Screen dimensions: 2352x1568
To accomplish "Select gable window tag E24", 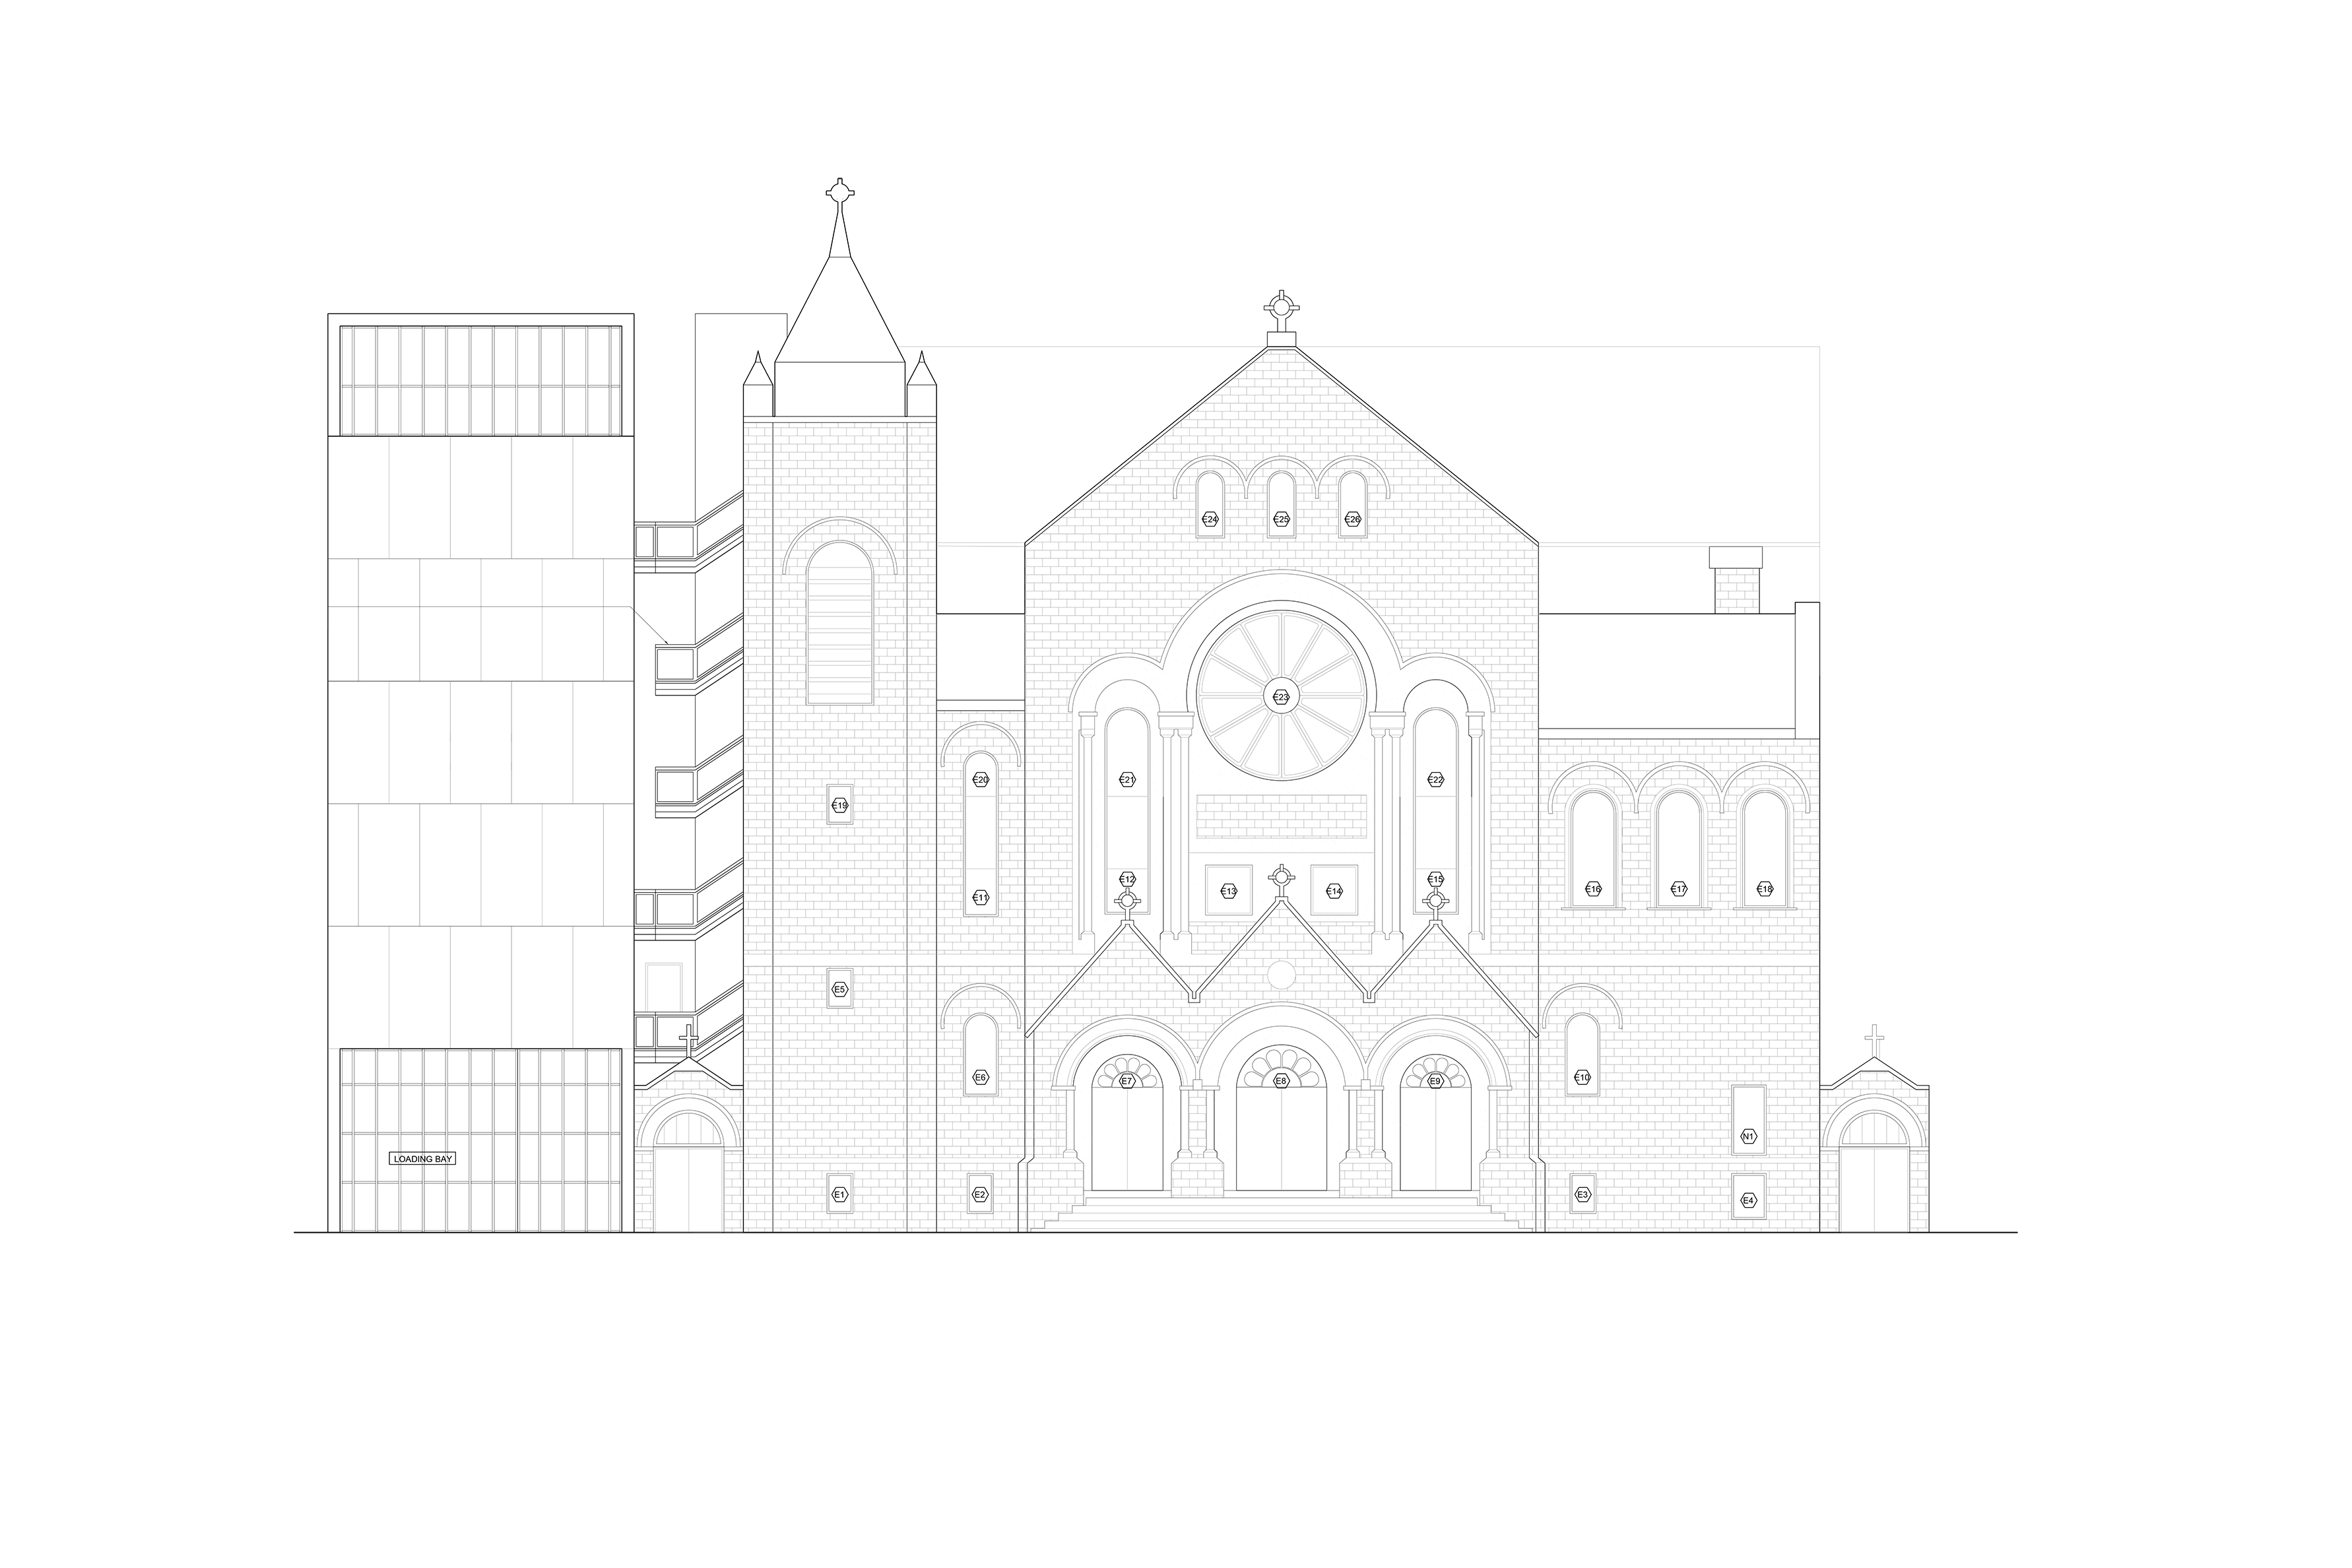I will tap(1210, 519).
